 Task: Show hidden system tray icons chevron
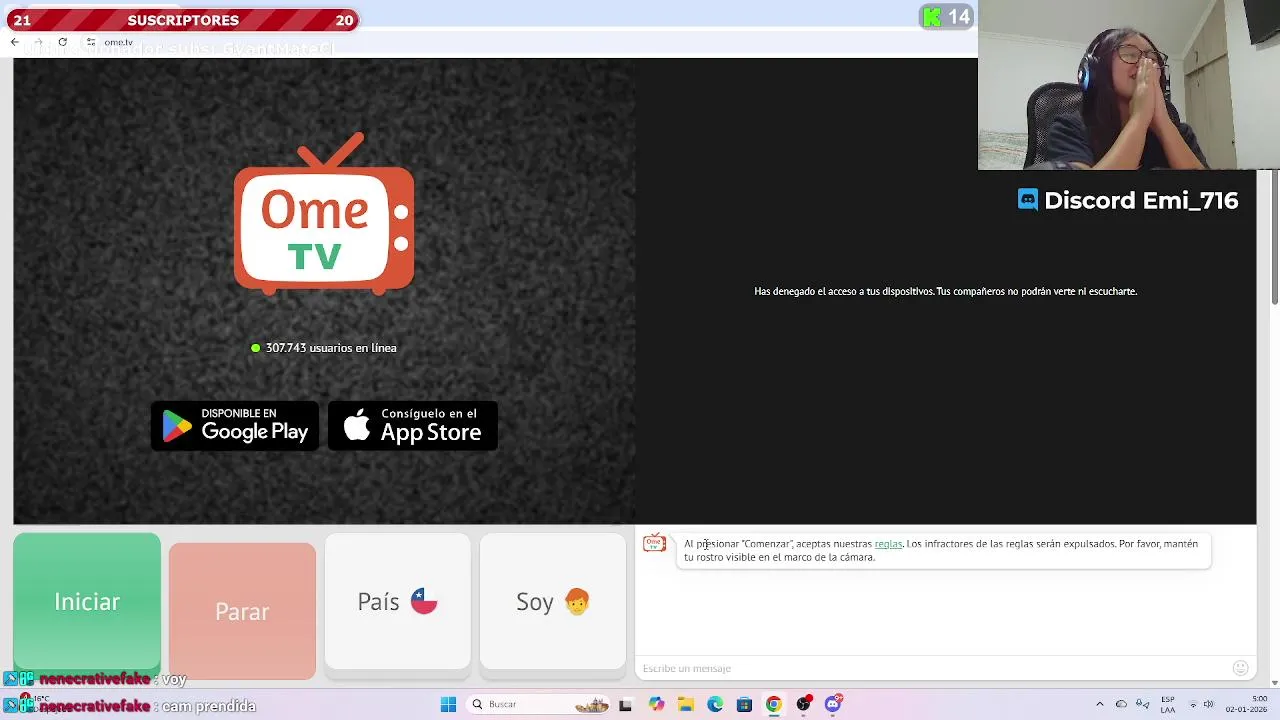[1099, 704]
